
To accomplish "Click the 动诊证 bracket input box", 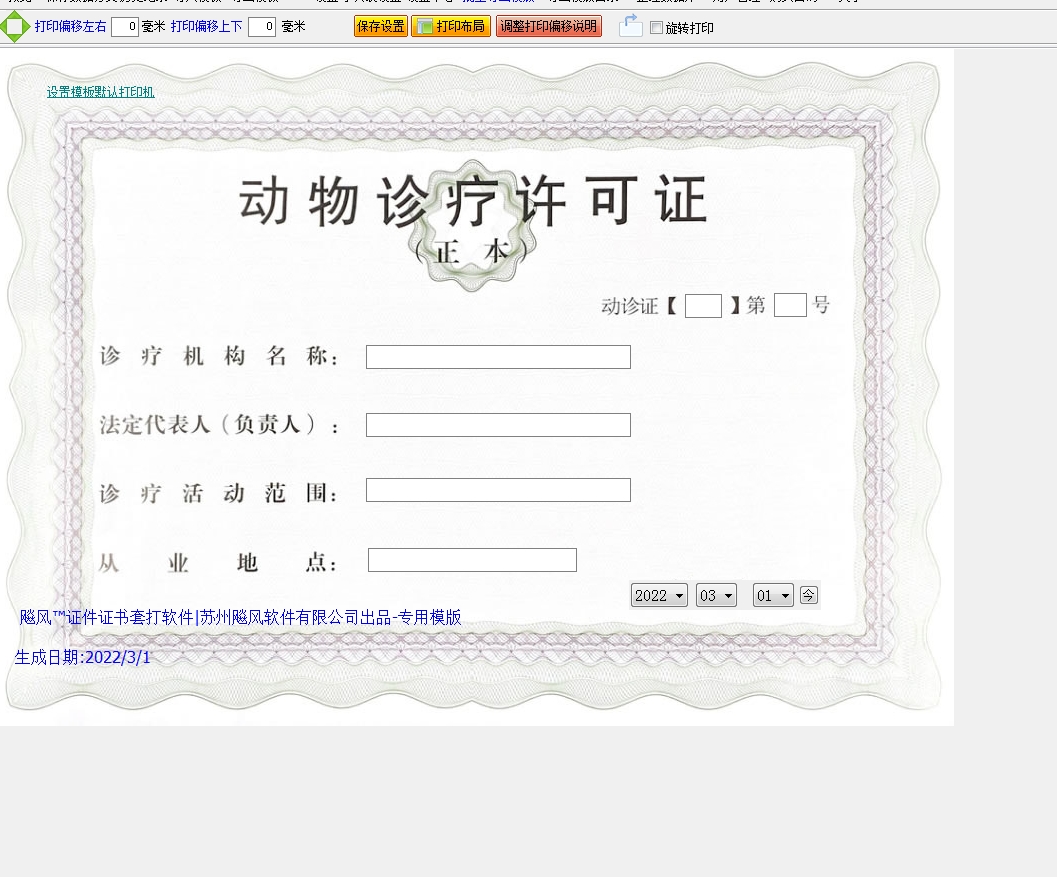I will click(x=703, y=306).
